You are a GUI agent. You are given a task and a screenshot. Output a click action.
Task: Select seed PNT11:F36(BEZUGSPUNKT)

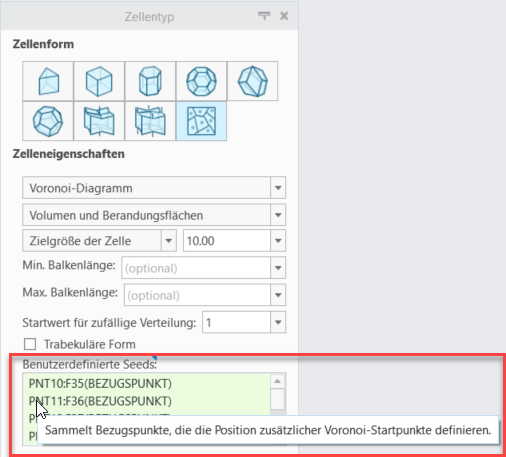[100, 401]
